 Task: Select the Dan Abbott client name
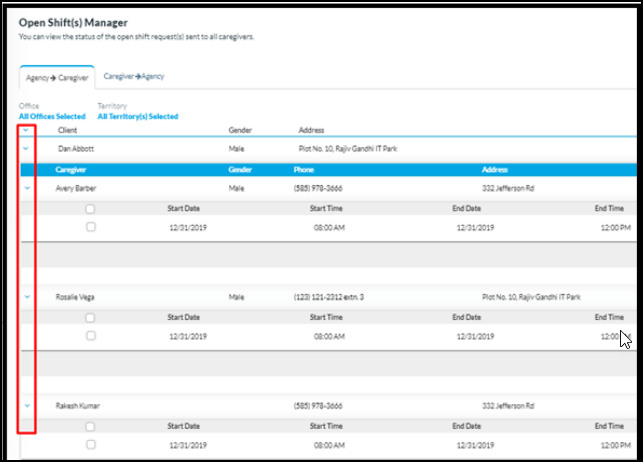(x=75, y=149)
